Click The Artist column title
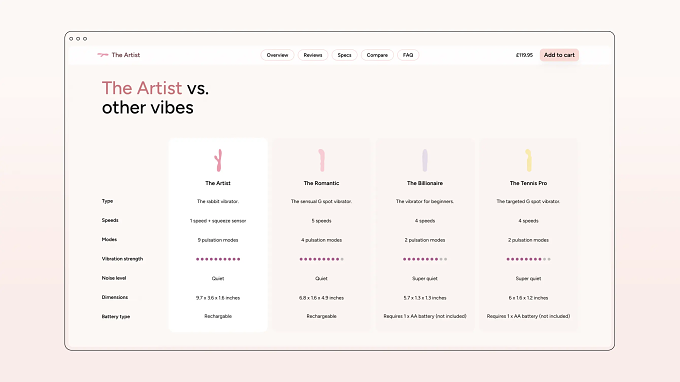 point(218,183)
